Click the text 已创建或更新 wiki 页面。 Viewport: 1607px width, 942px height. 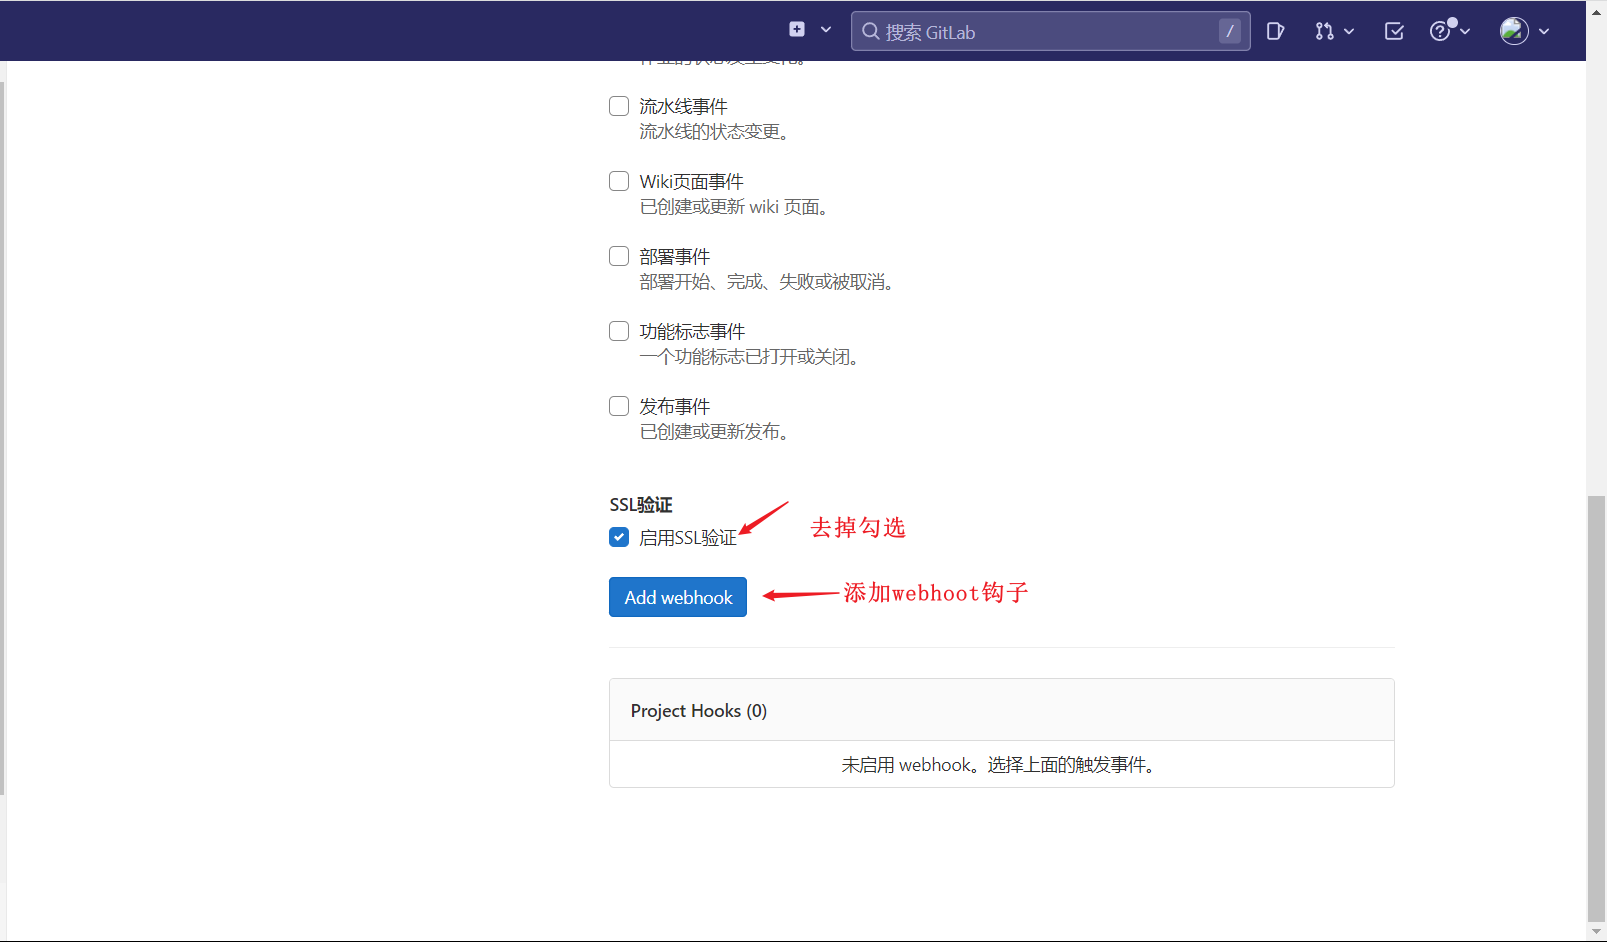[x=735, y=207]
